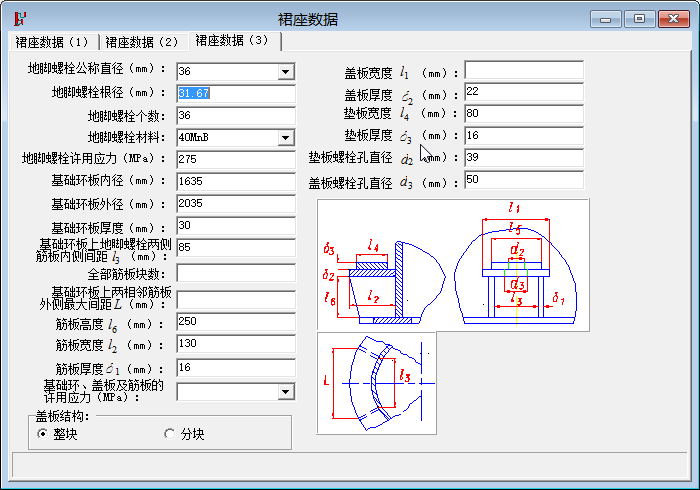This screenshot has height=490, width=700.
Task: Click 基础环板厚度 field showing 30
Action: (x=236, y=226)
